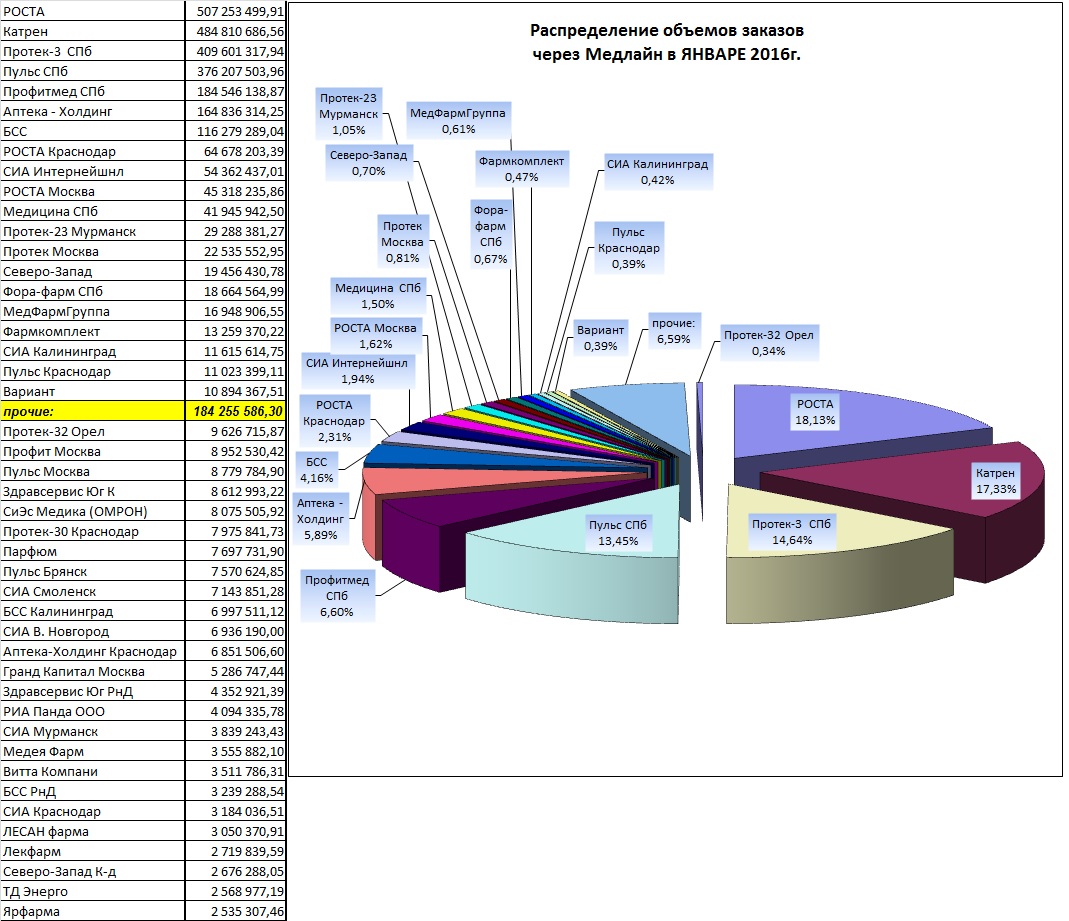
Task: Click the Протек-32 Орел 0,34% label
Action: pyautogui.click(x=768, y=343)
